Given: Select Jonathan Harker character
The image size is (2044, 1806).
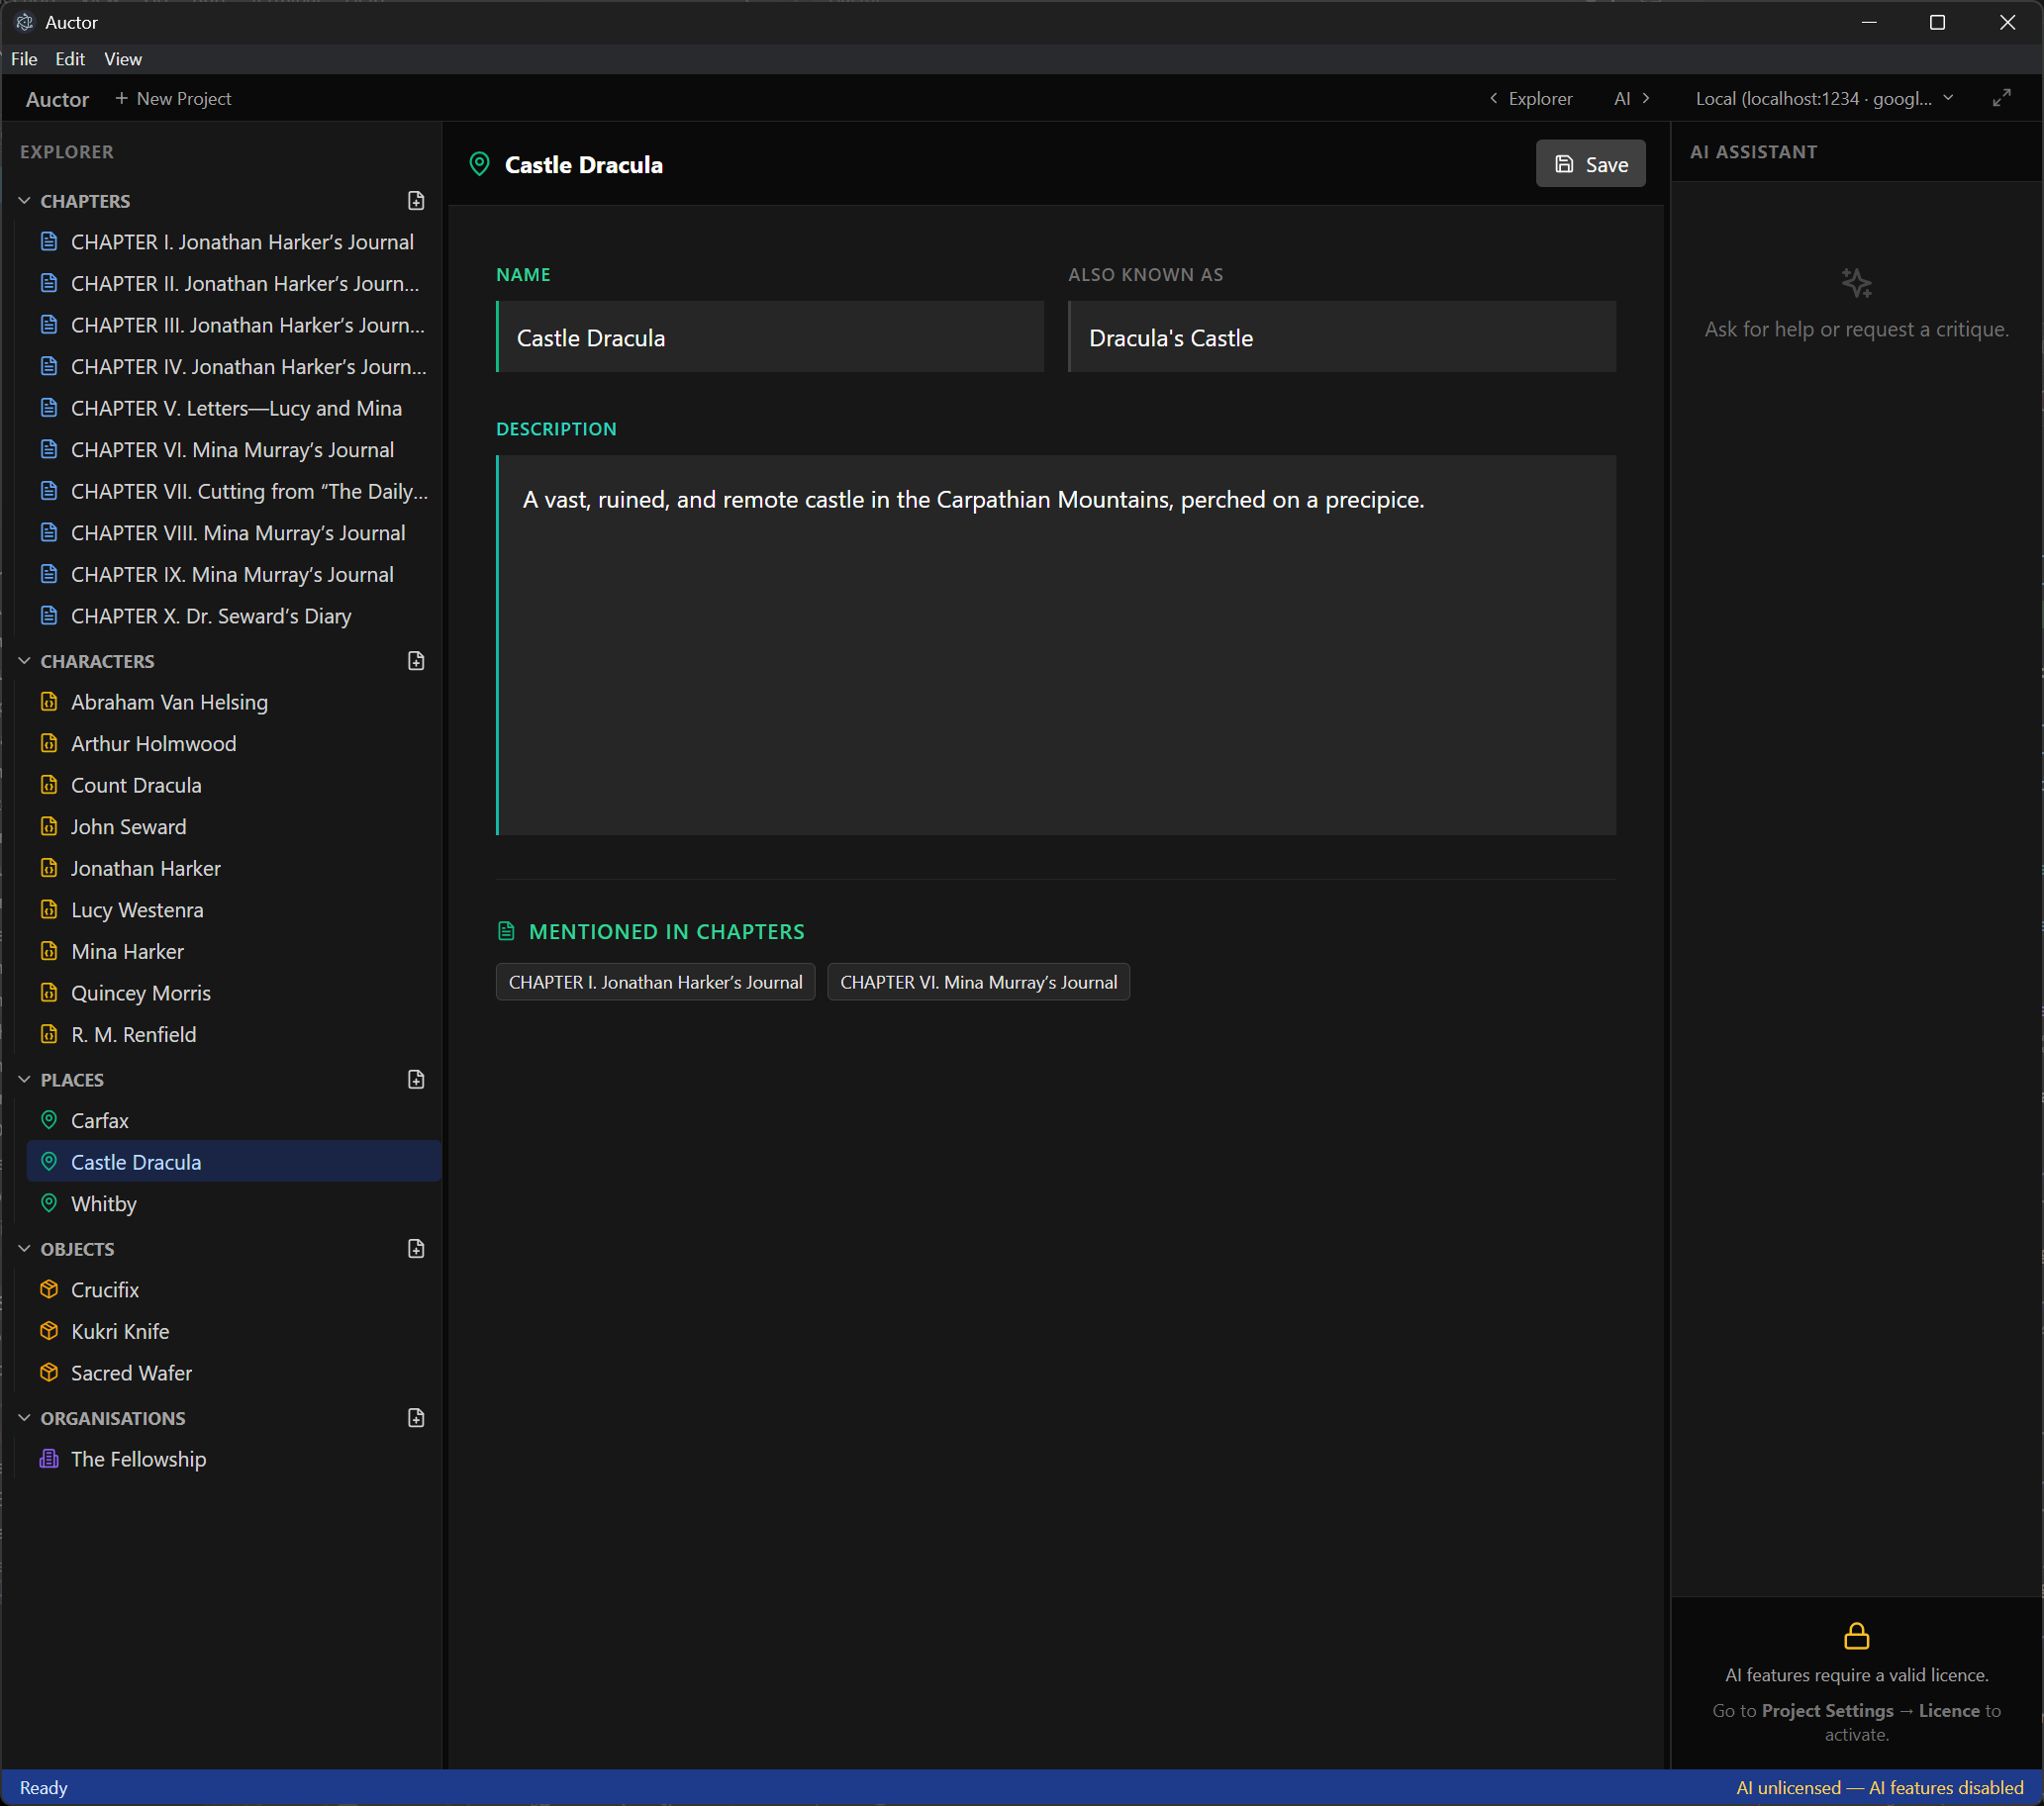Looking at the screenshot, I should click(234, 868).
